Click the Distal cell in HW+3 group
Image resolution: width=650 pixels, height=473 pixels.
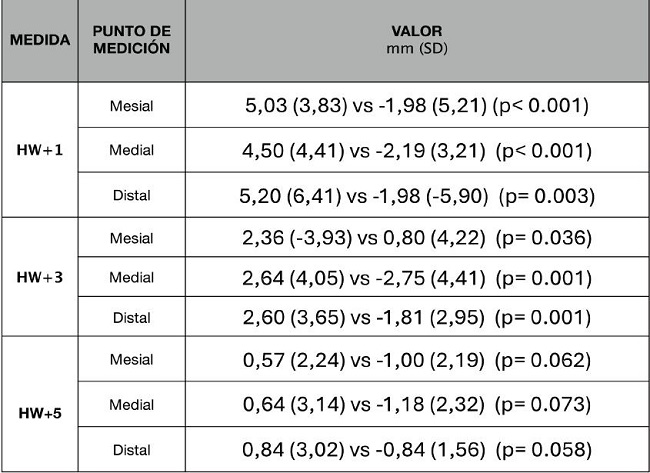pyautogui.click(x=132, y=318)
